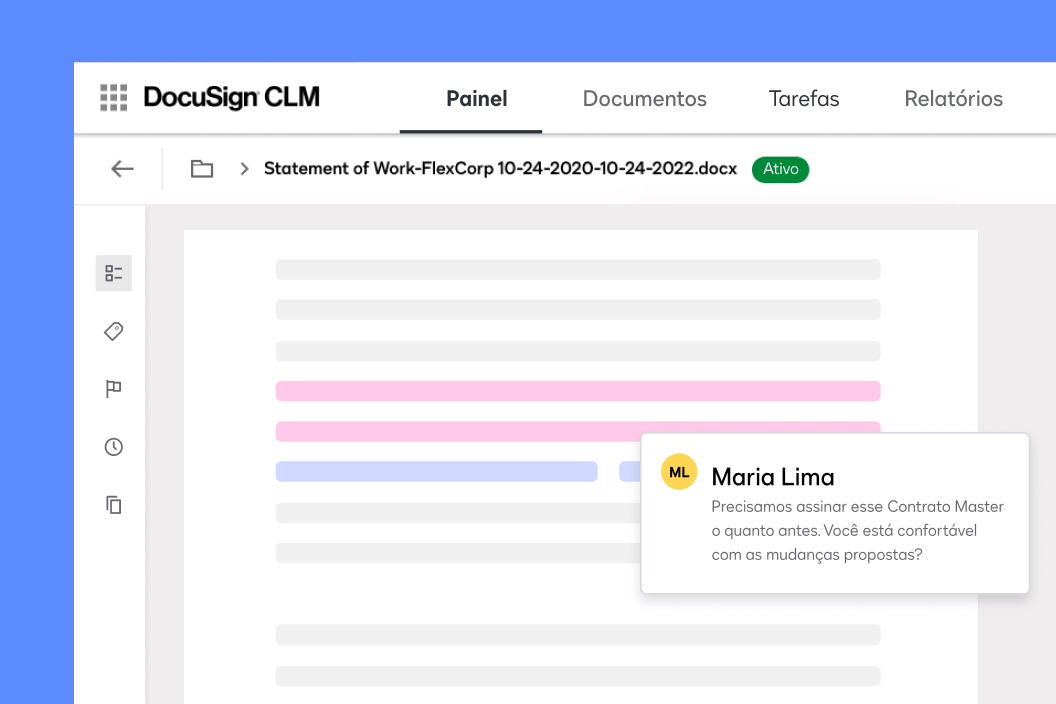This screenshot has width=1056, height=704.
Task: Switch to the Documentos tab
Action: tap(644, 98)
